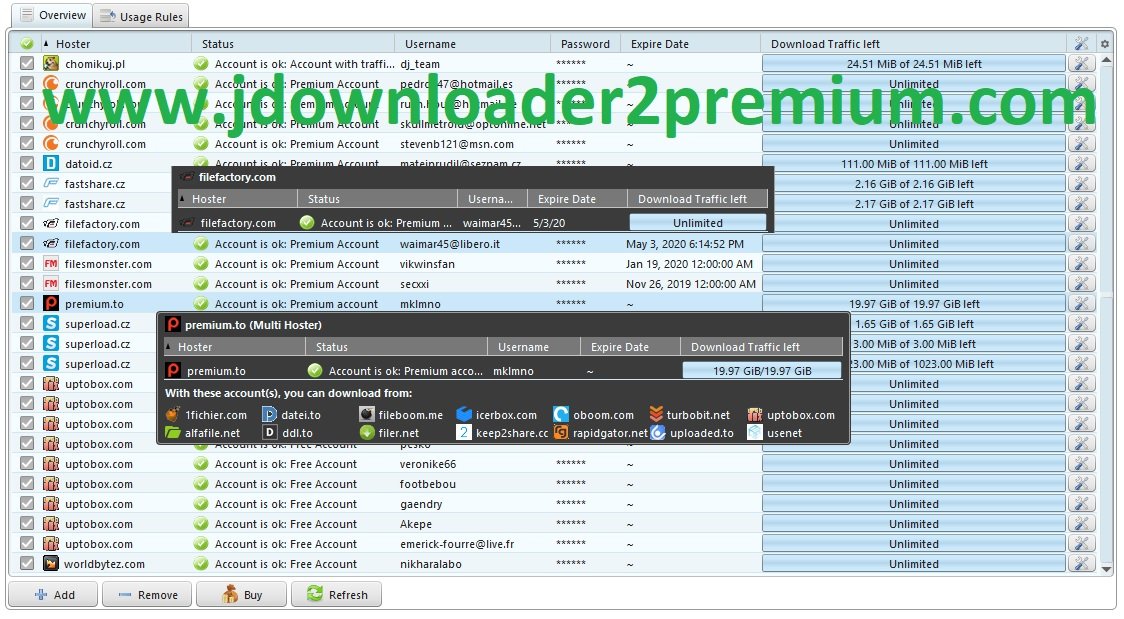This screenshot has height=619, width=1124.
Task: Uncheck the worldbytez.com account checkbox
Action: (27, 564)
